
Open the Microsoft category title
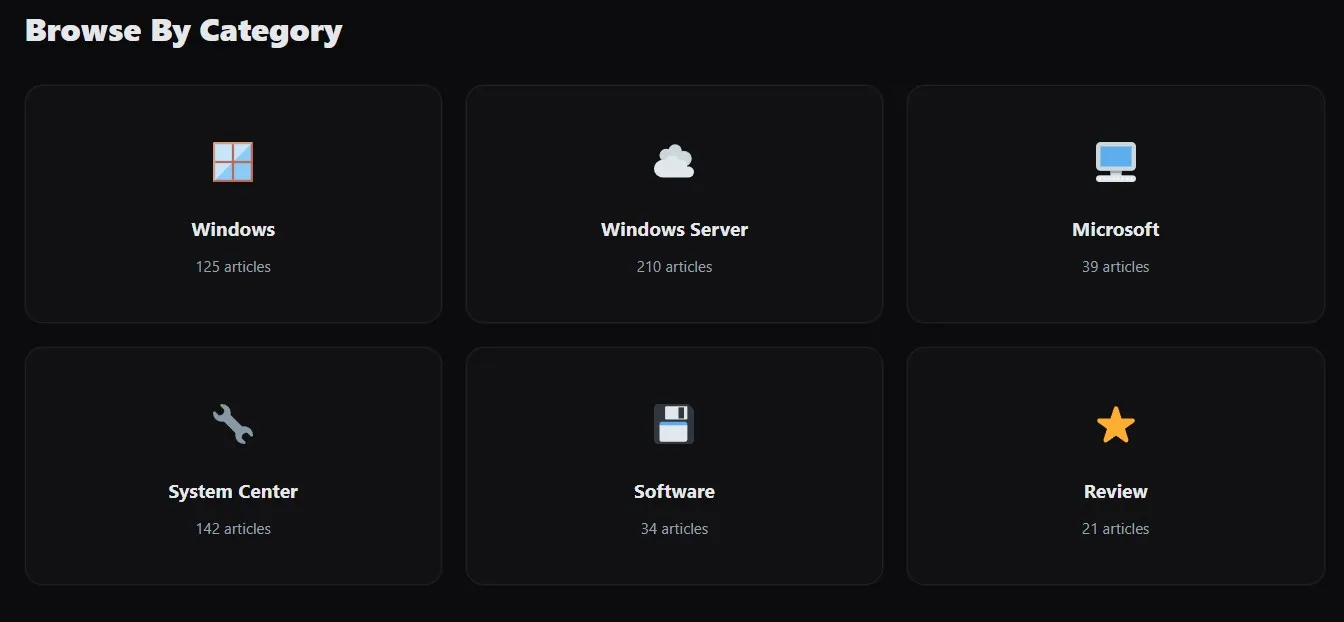coord(1115,229)
